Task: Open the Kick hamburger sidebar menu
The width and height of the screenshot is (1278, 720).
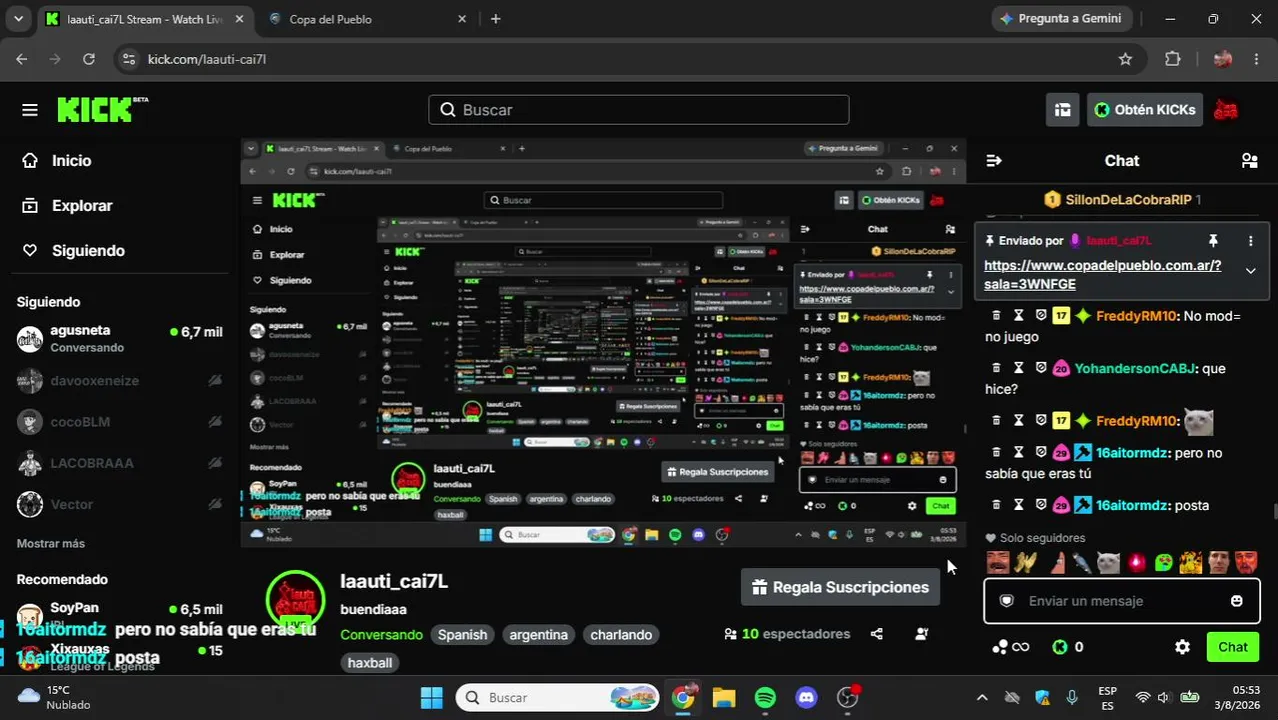Action: pyautogui.click(x=30, y=110)
